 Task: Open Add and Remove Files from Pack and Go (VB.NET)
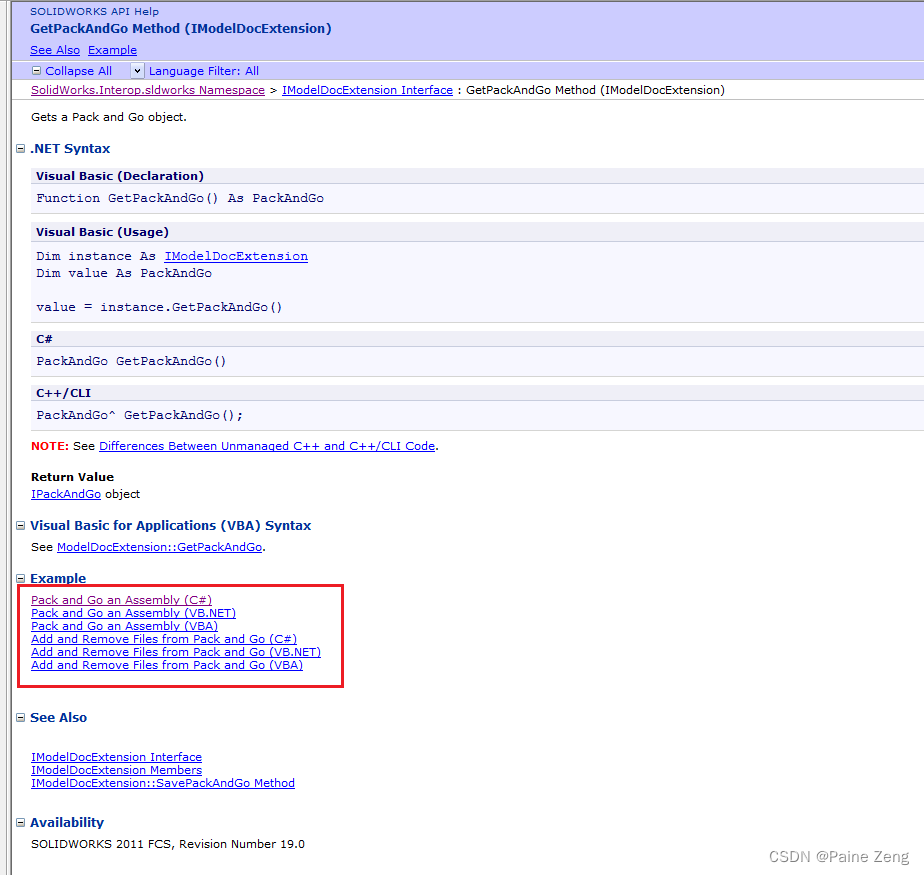tap(176, 652)
